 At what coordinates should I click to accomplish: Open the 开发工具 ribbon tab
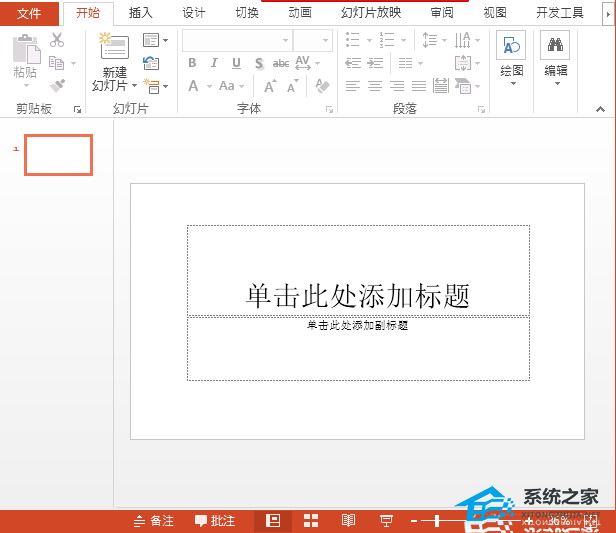(559, 13)
